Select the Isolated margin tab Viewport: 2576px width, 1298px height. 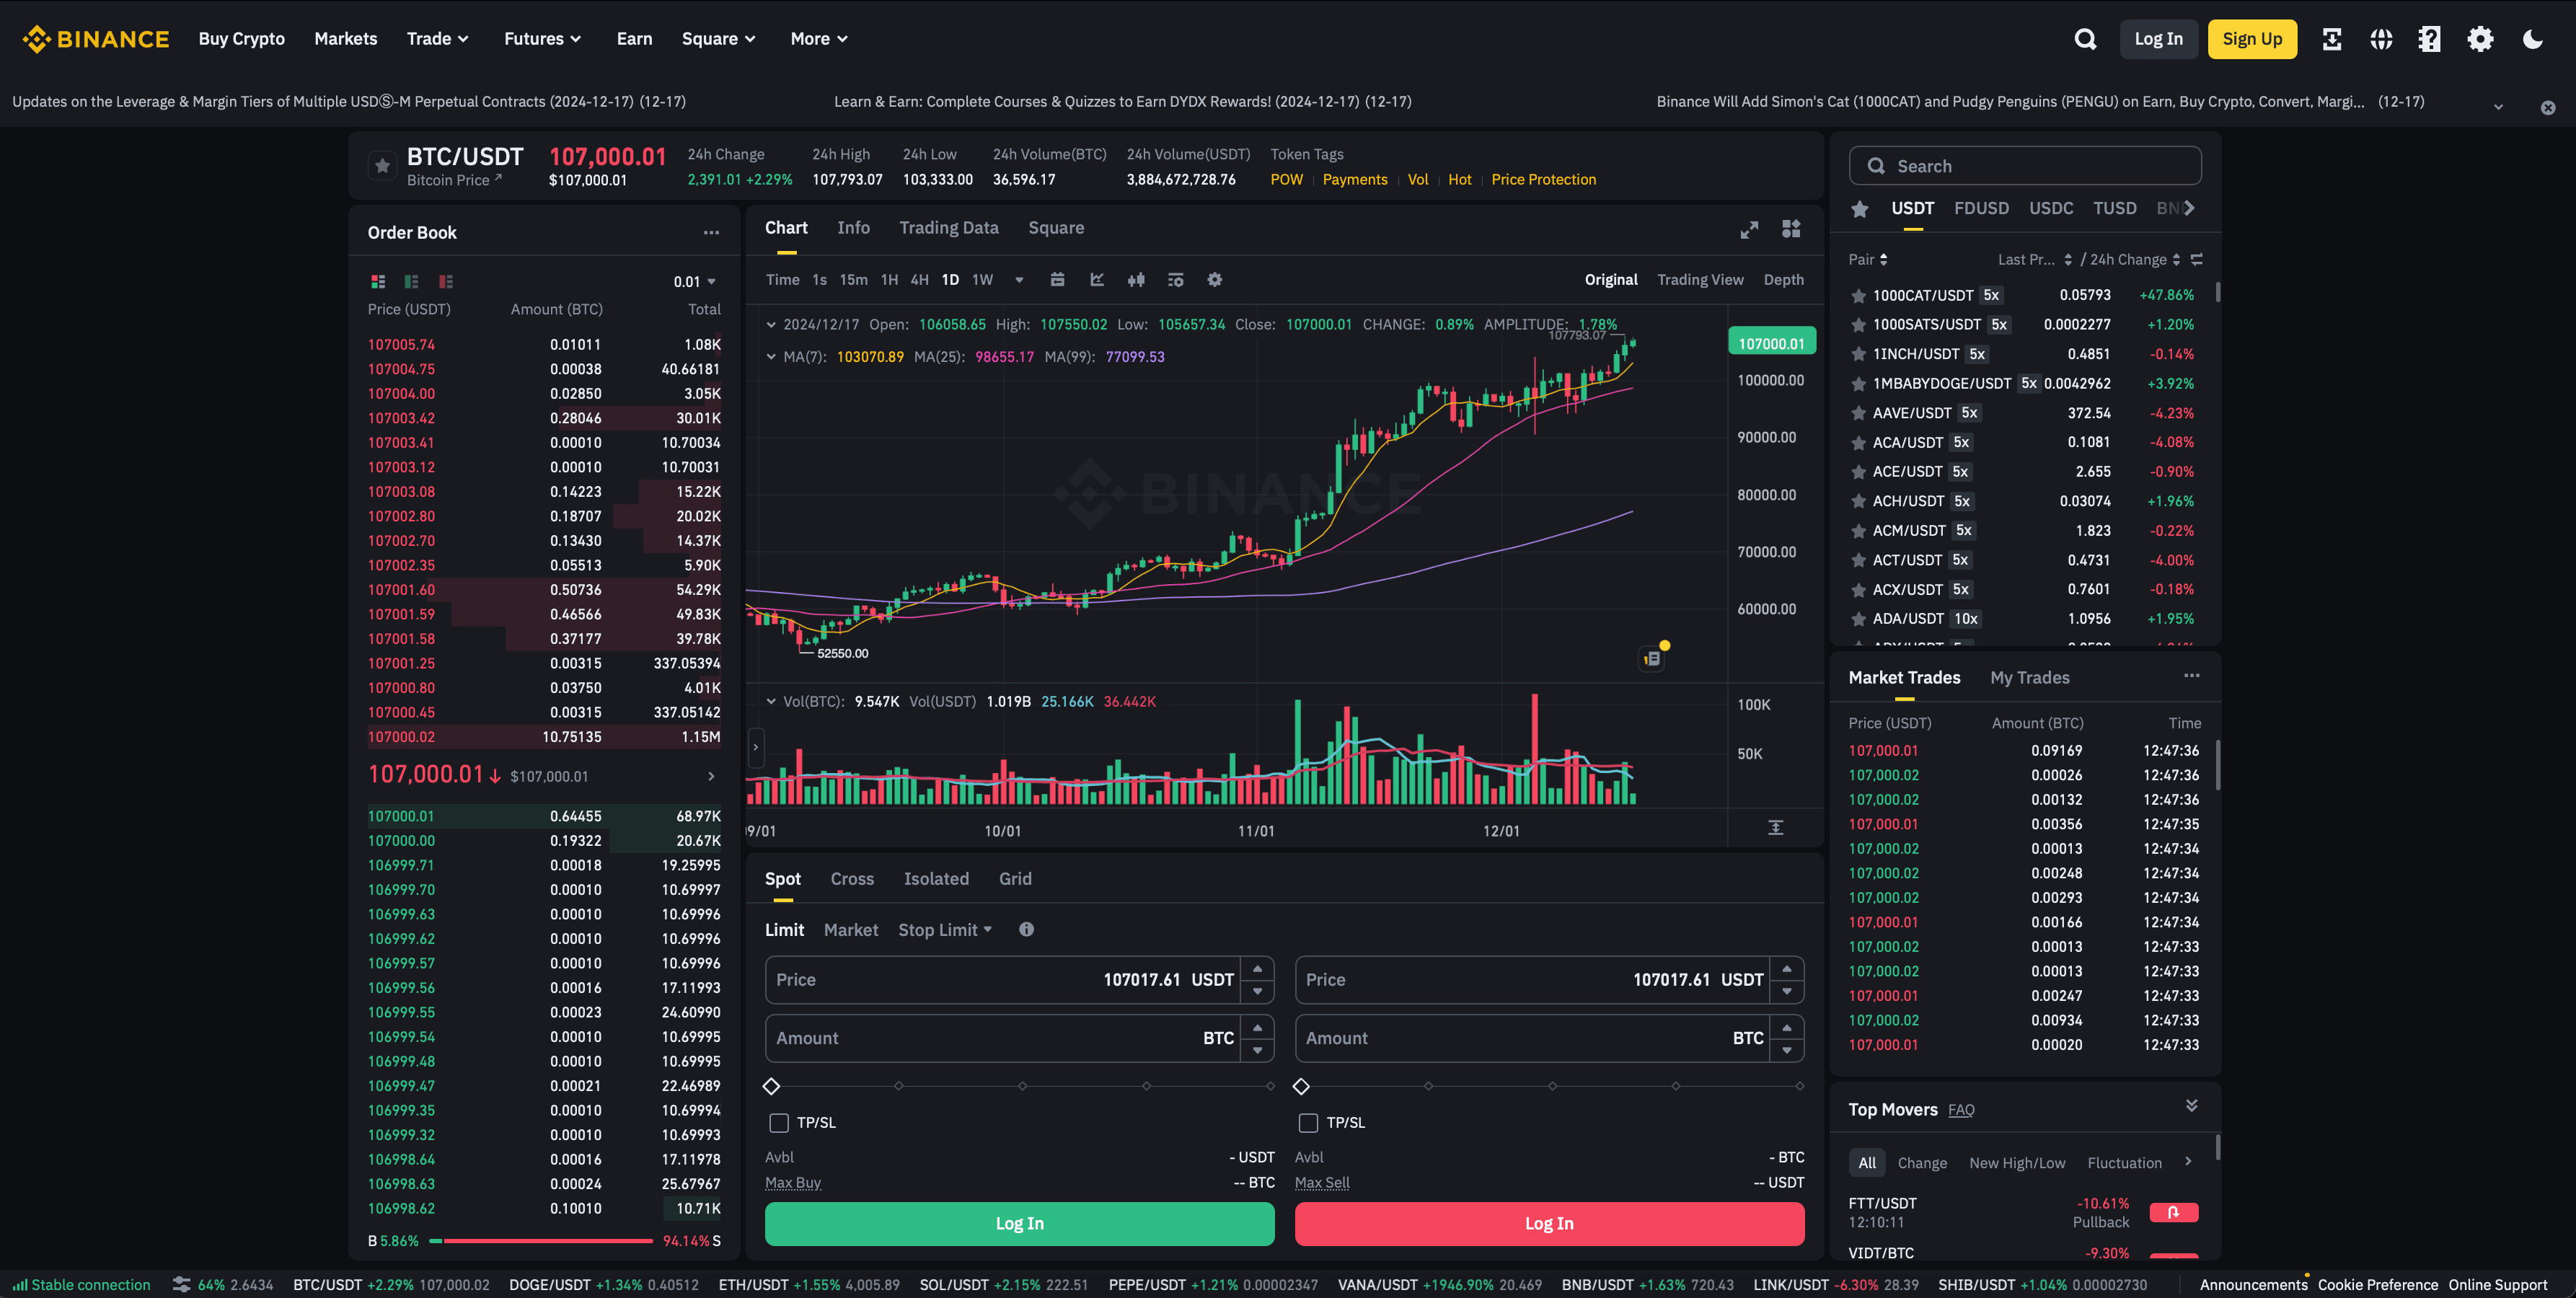coord(935,878)
